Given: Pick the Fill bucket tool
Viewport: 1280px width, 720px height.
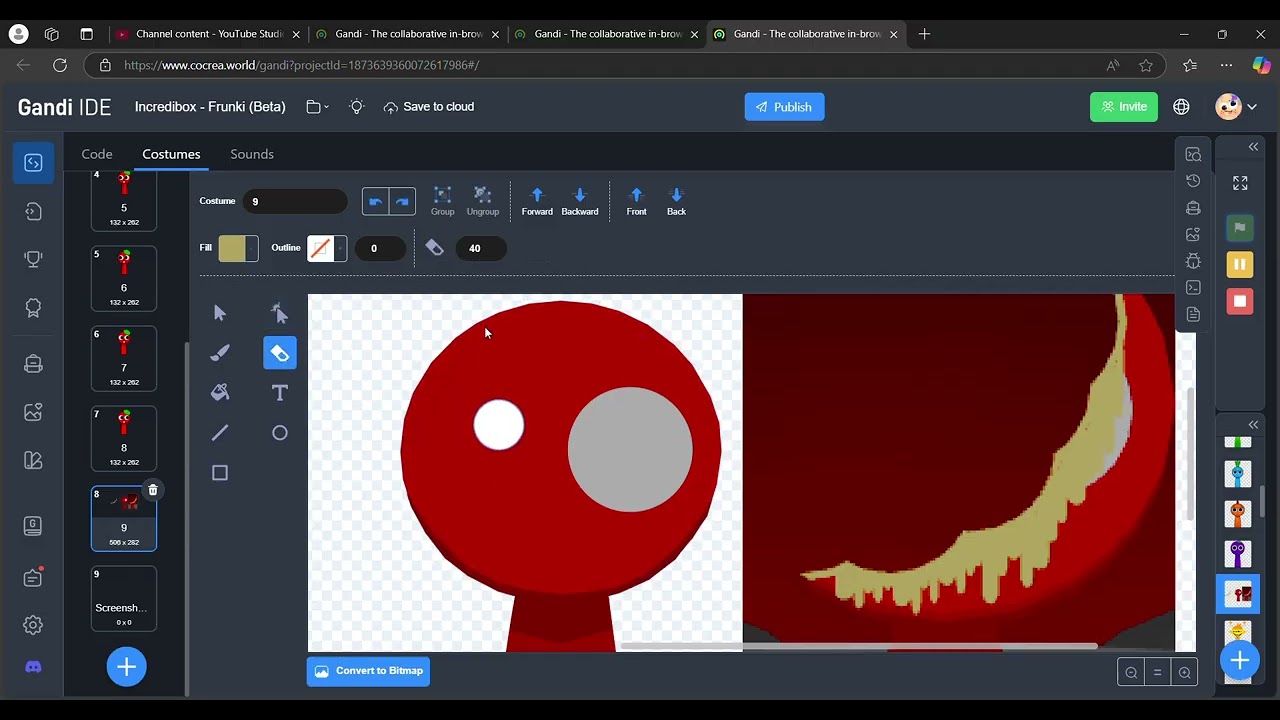Looking at the screenshot, I should coord(220,393).
